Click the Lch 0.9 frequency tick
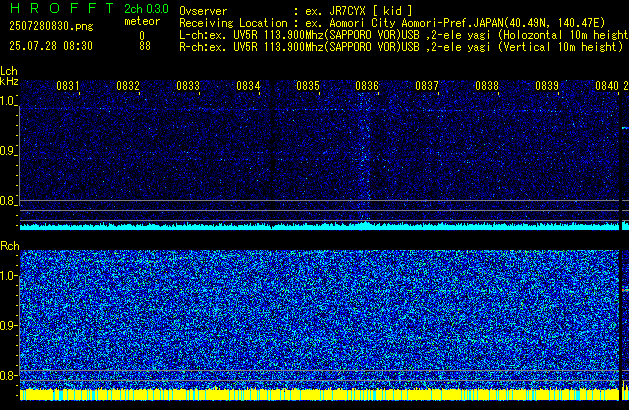 [8, 151]
